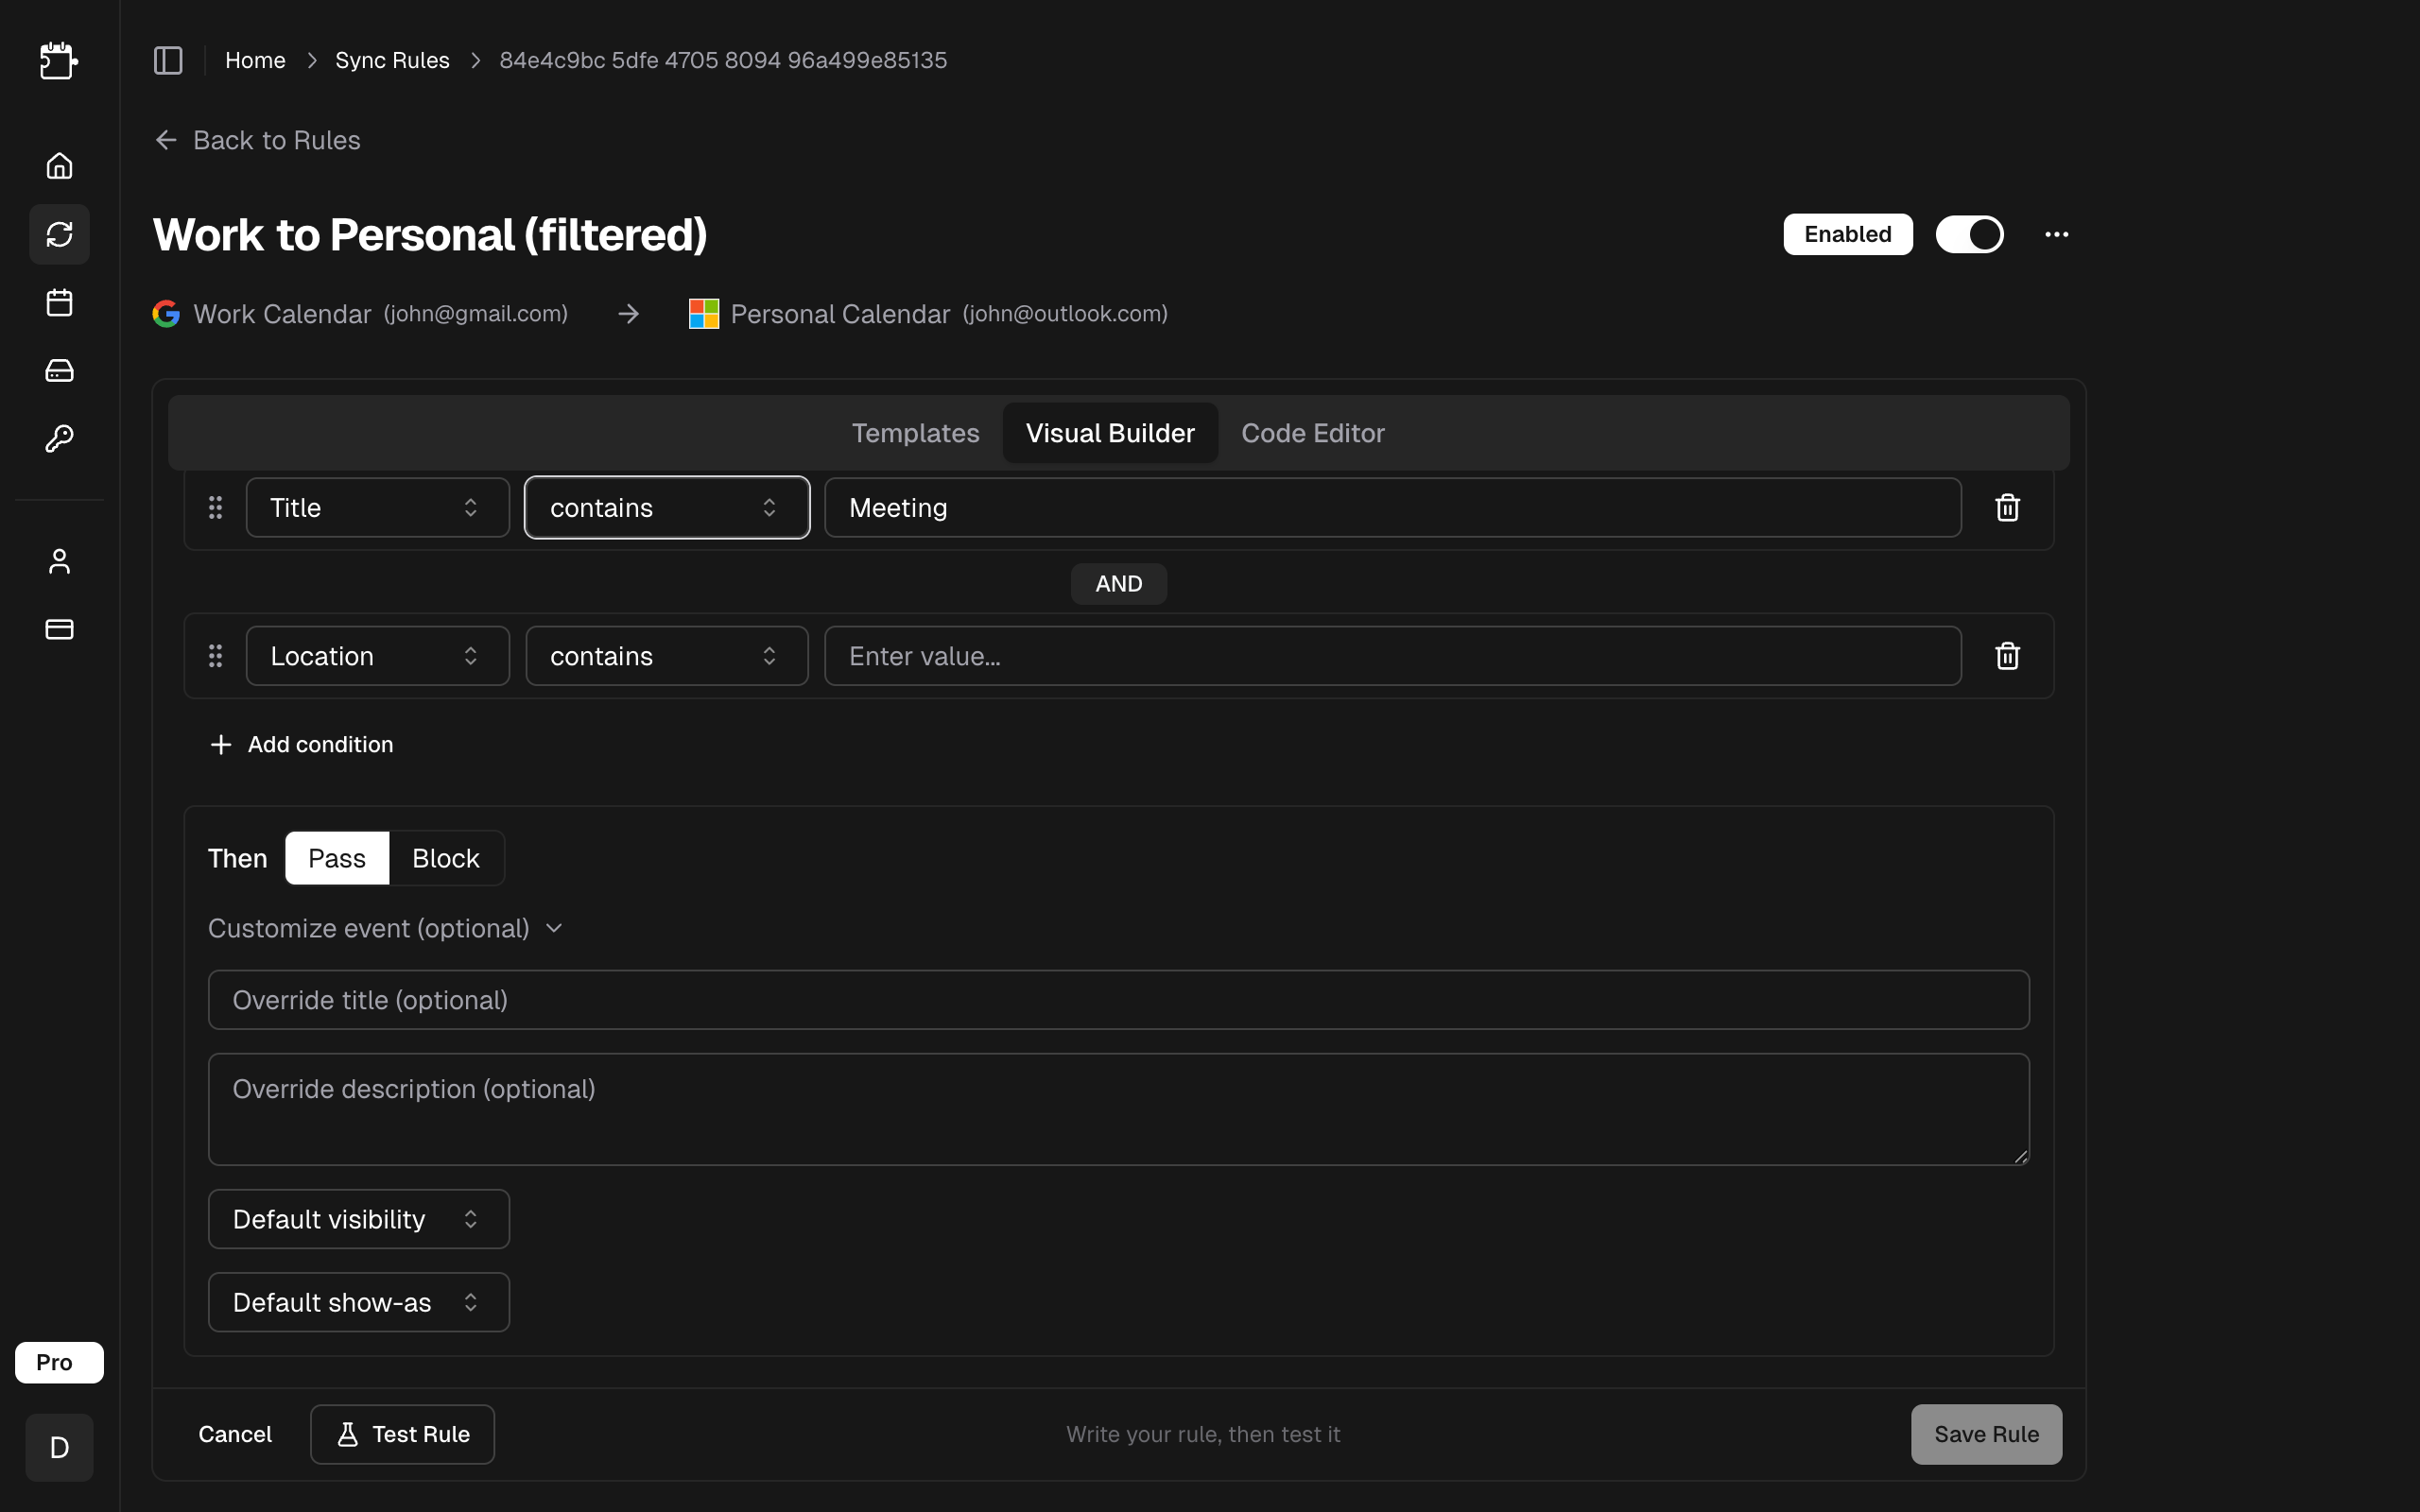Open the Home section in sidebar
The height and width of the screenshot is (1512, 2420).
[59, 166]
